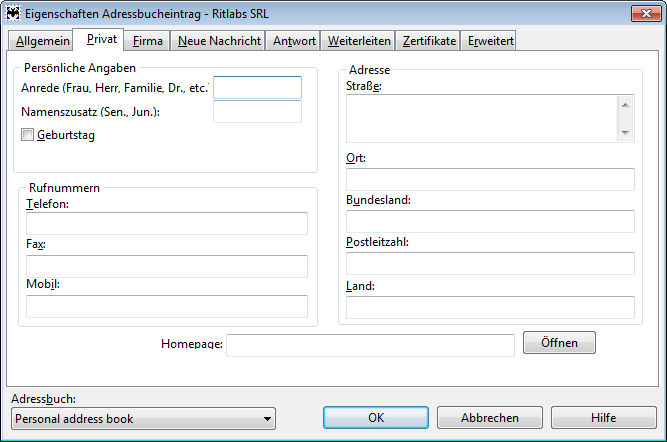The height and width of the screenshot is (442, 667).
Task: Click the Abbrechen button
Action: (x=490, y=418)
